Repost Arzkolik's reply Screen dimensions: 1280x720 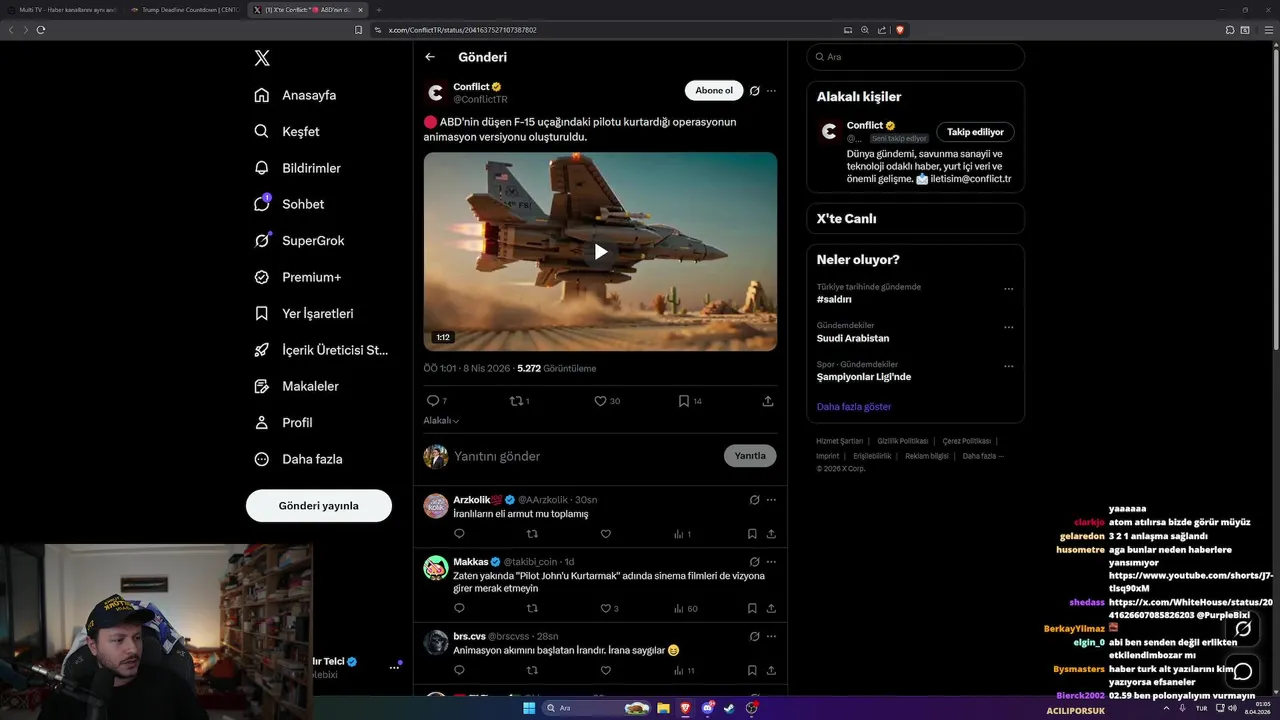coord(532,534)
